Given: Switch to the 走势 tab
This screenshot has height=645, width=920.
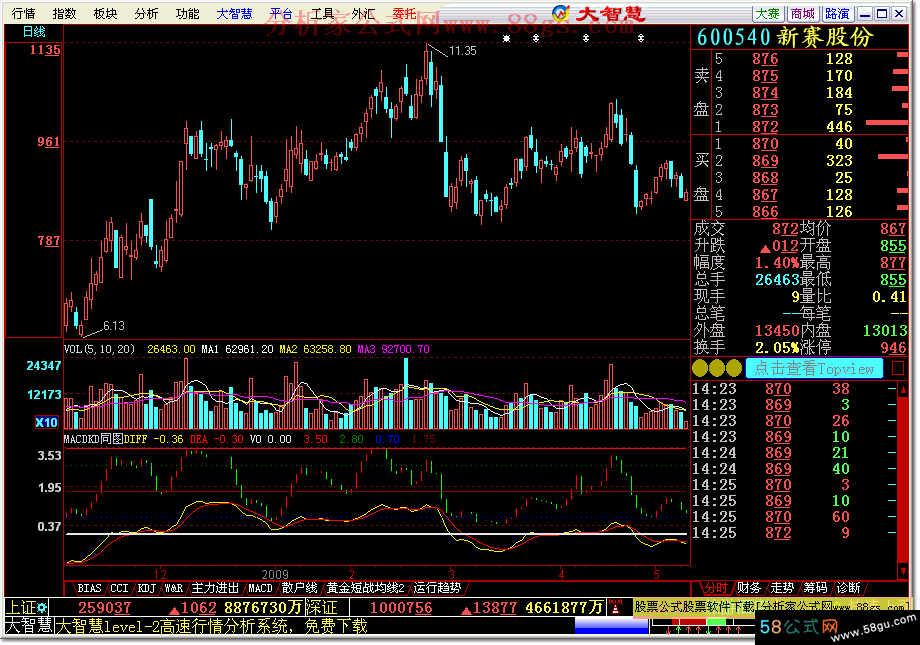Looking at the screenshot, I should click(x=782, y=588).
